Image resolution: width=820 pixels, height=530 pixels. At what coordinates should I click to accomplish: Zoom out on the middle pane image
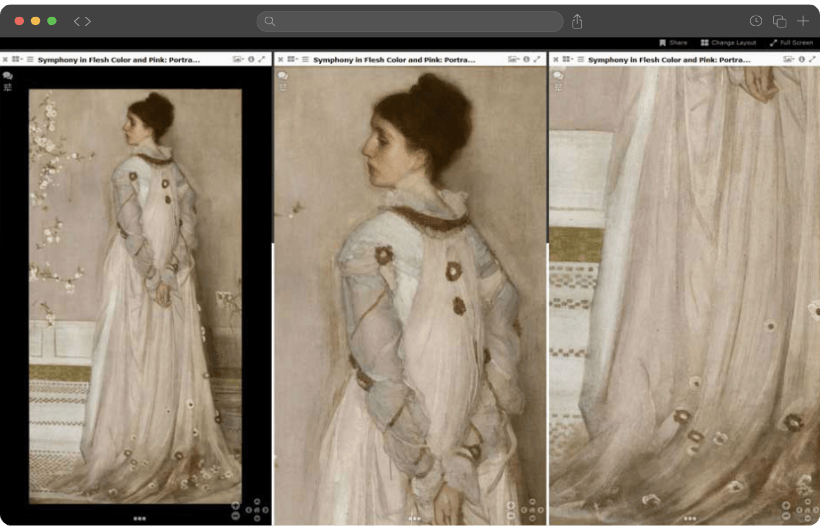coord(511,516)
